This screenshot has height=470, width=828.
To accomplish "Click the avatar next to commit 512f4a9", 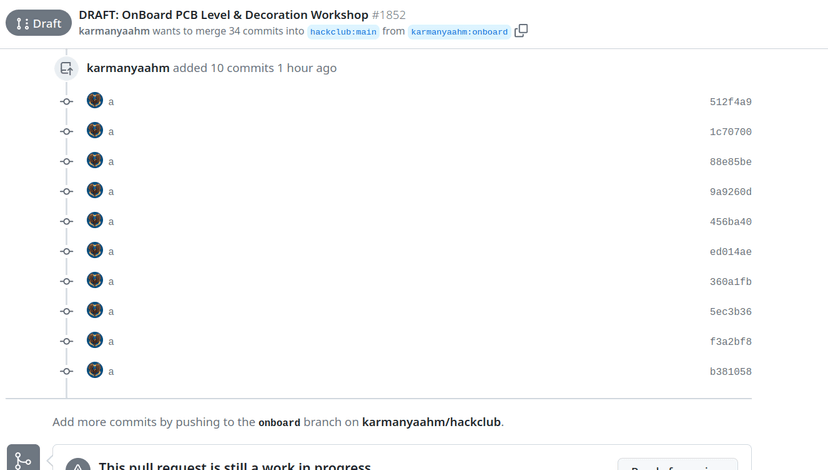I will [95, 100].
